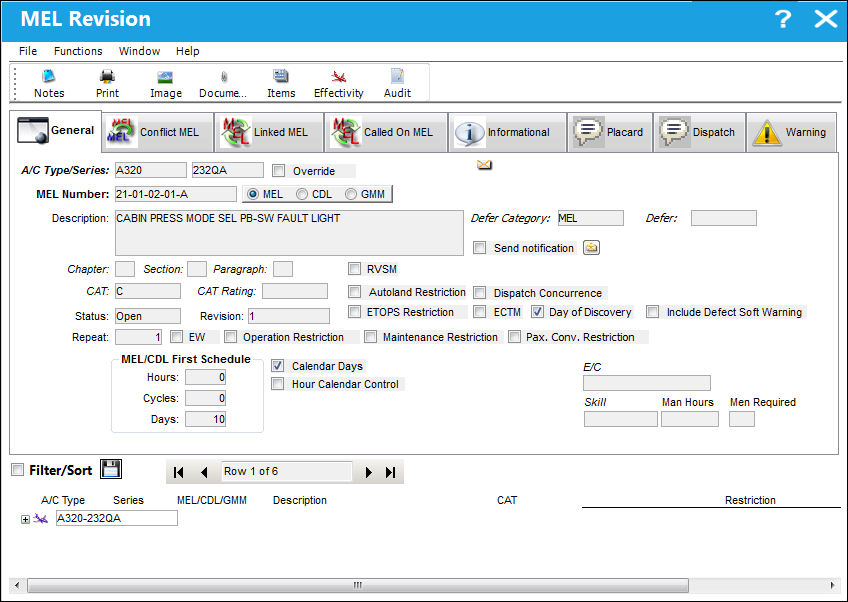Switch to the Dispatch tab

pyautogui.click(x=699, y=132)
